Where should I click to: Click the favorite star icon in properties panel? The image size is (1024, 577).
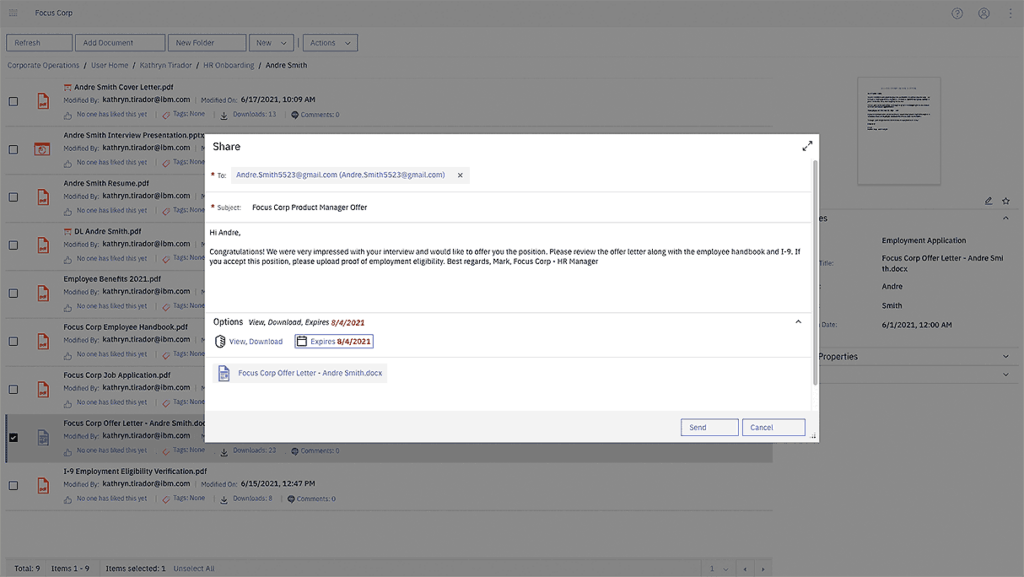1006,201
